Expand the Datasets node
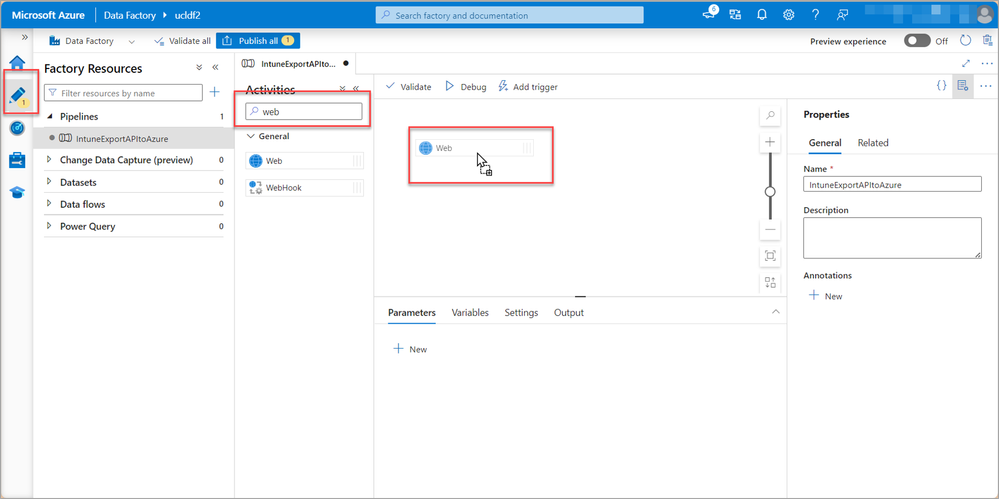 click(50, 182)
